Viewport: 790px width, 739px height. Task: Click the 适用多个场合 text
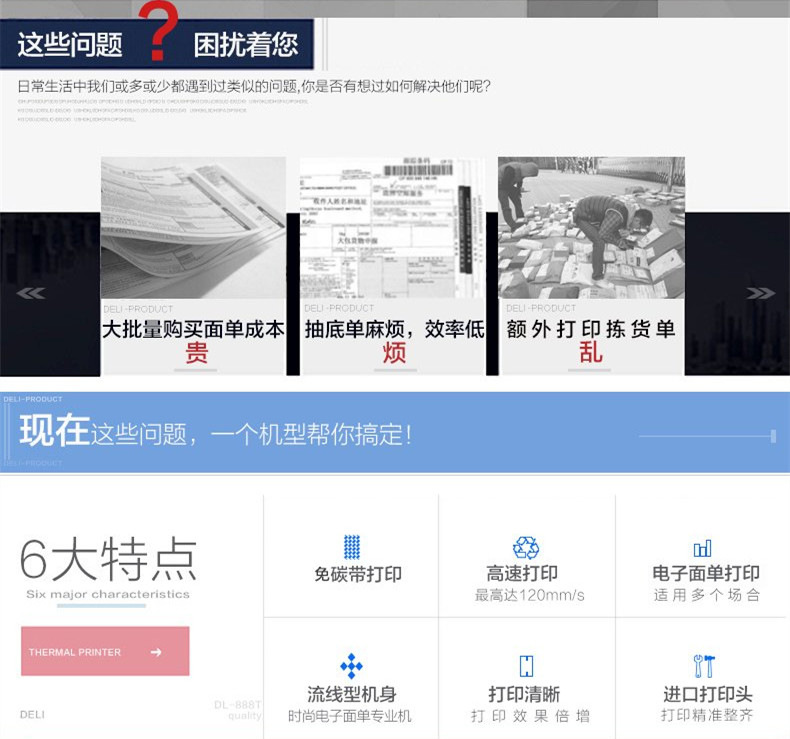pyautogui.click(x=707, y=595)
